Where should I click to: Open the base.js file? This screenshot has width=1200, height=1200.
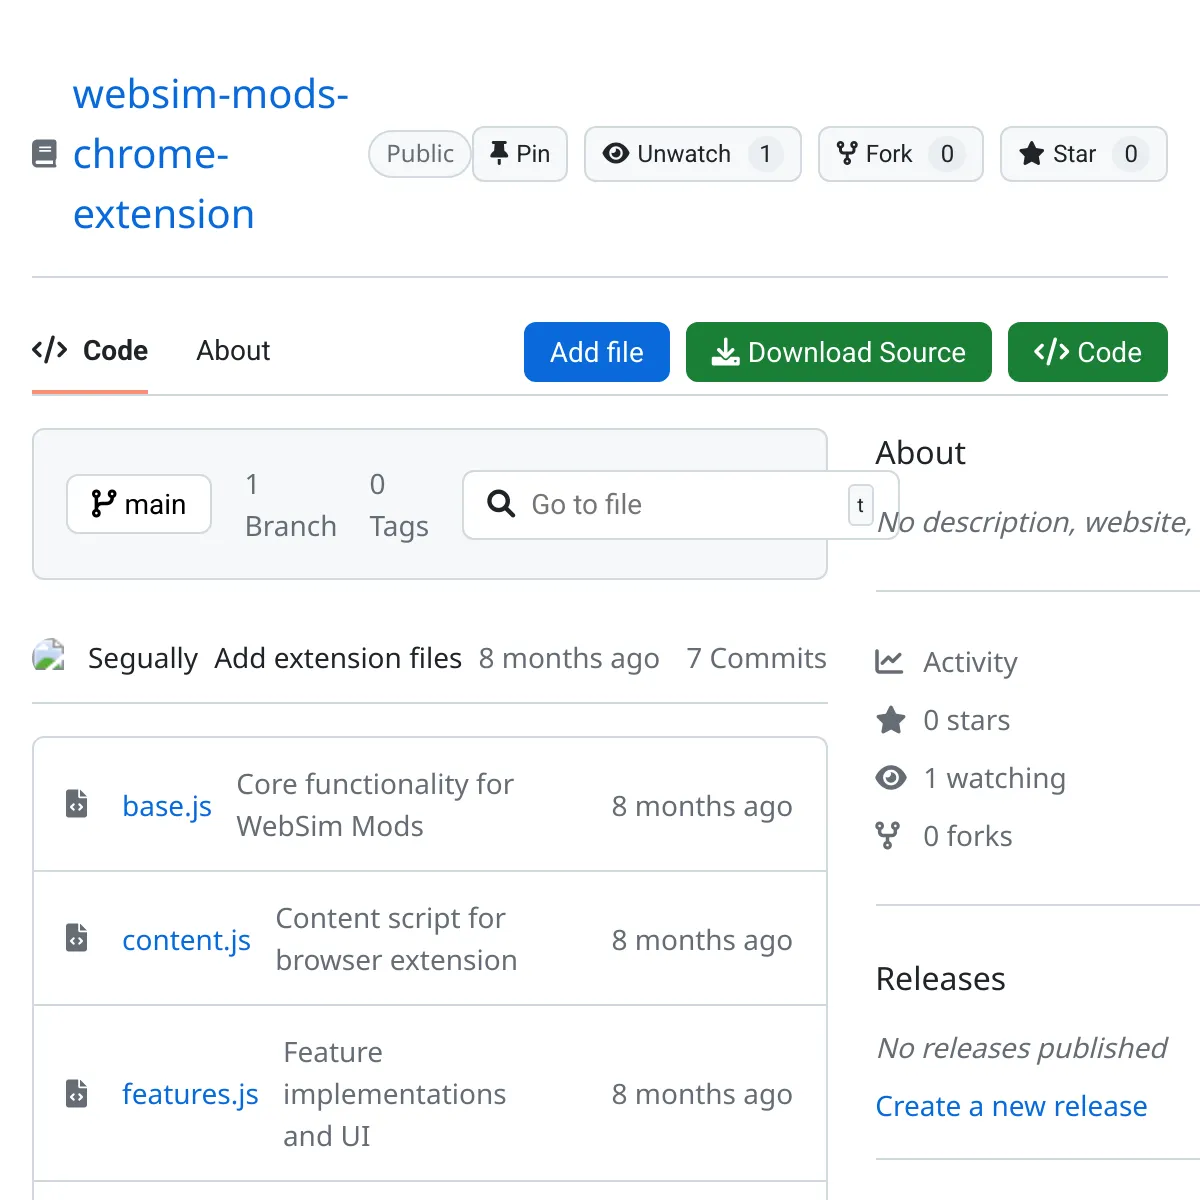click(167, 806)
